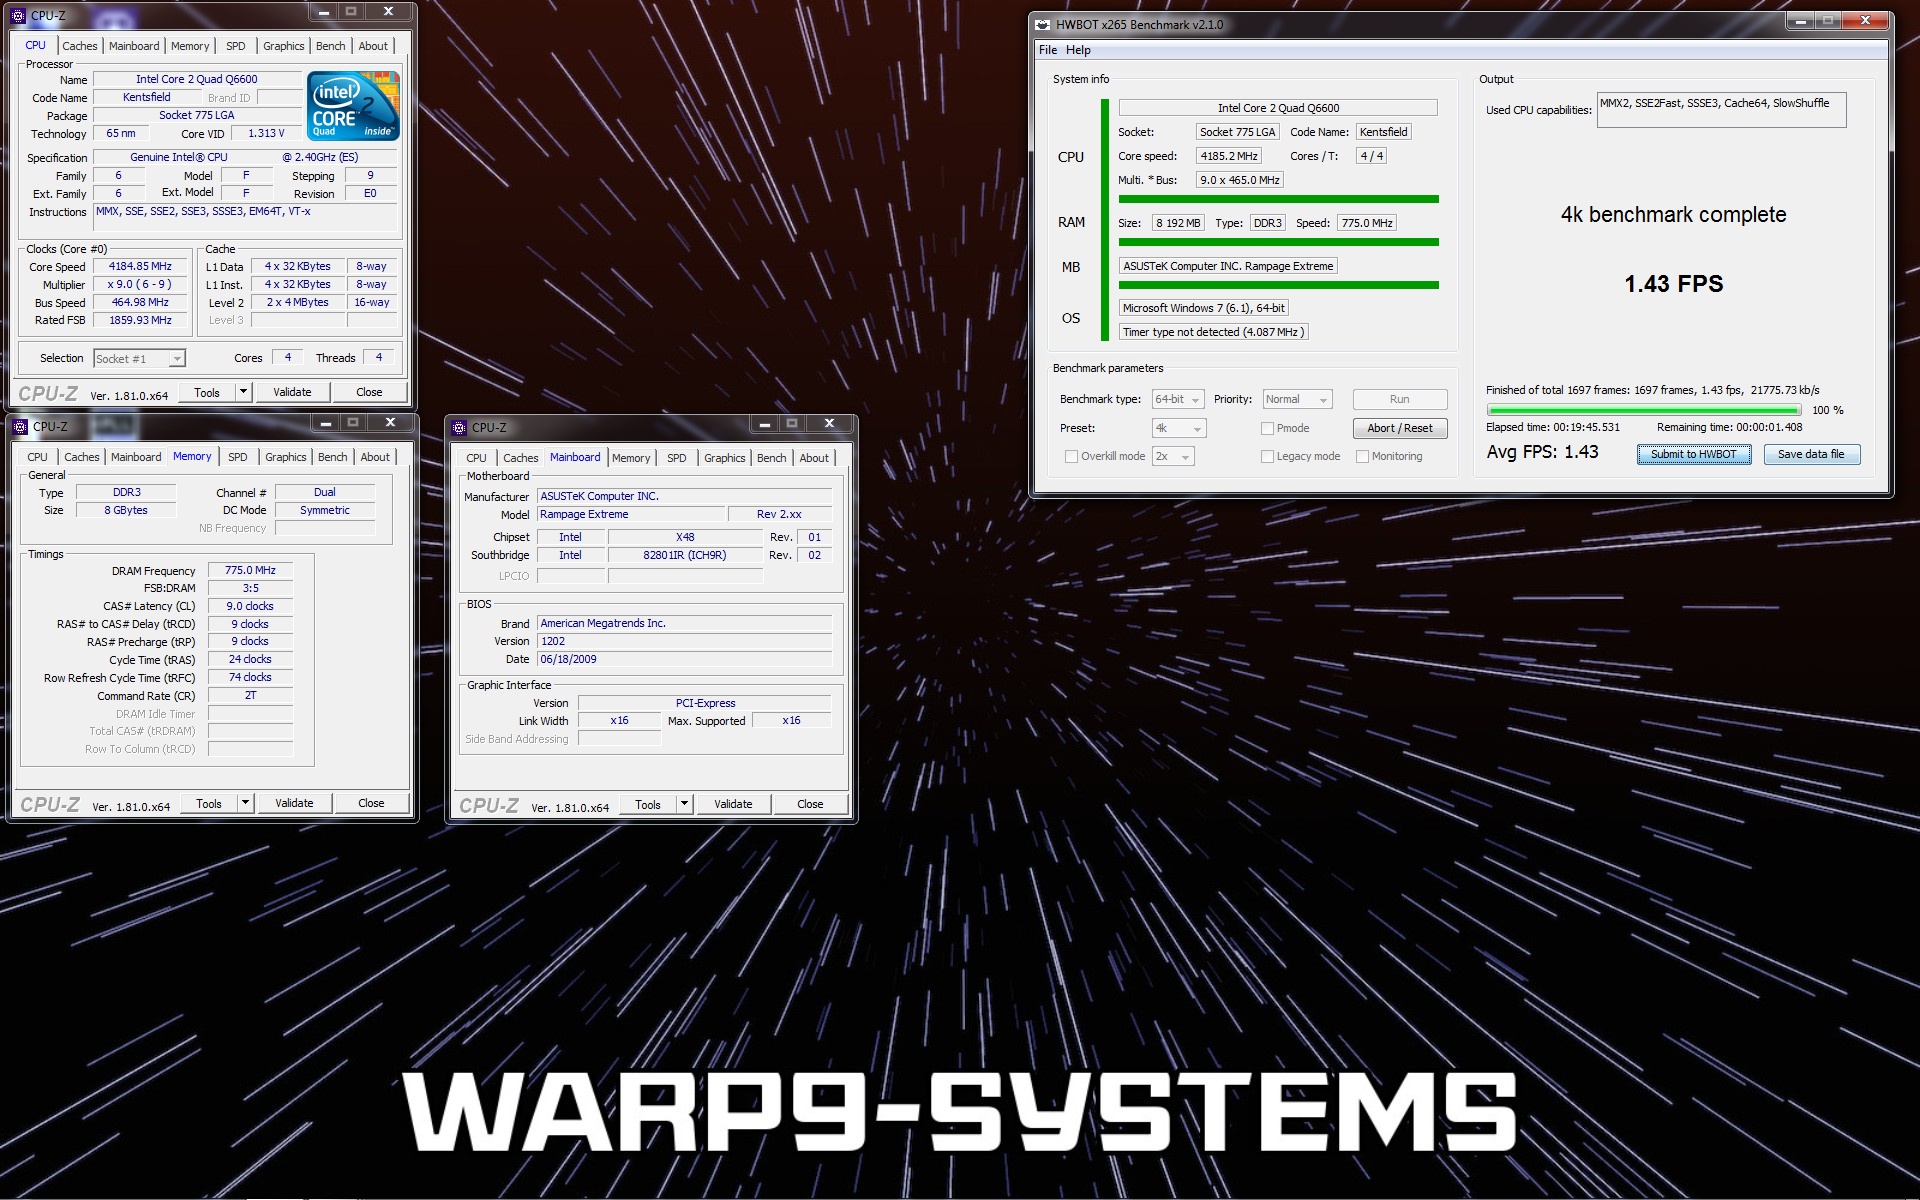Click the Multiplier x 9.0 field
Image resolution: width=1920 pixels, height=1200 pixels.
click(141, 285)
